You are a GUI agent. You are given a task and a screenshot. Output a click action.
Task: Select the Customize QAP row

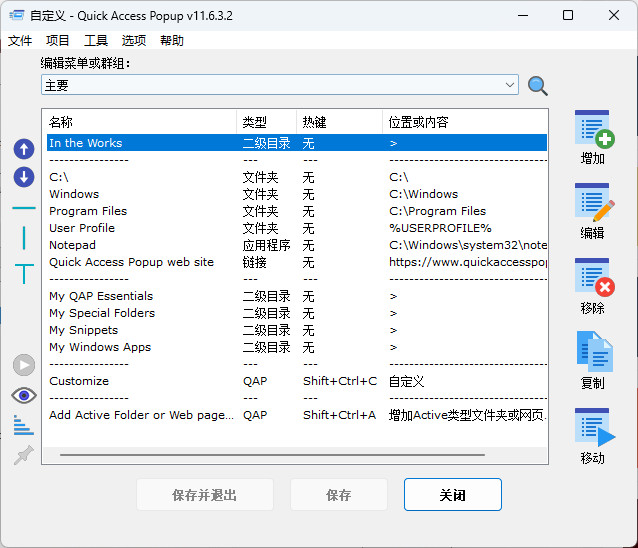pos(297,381)
